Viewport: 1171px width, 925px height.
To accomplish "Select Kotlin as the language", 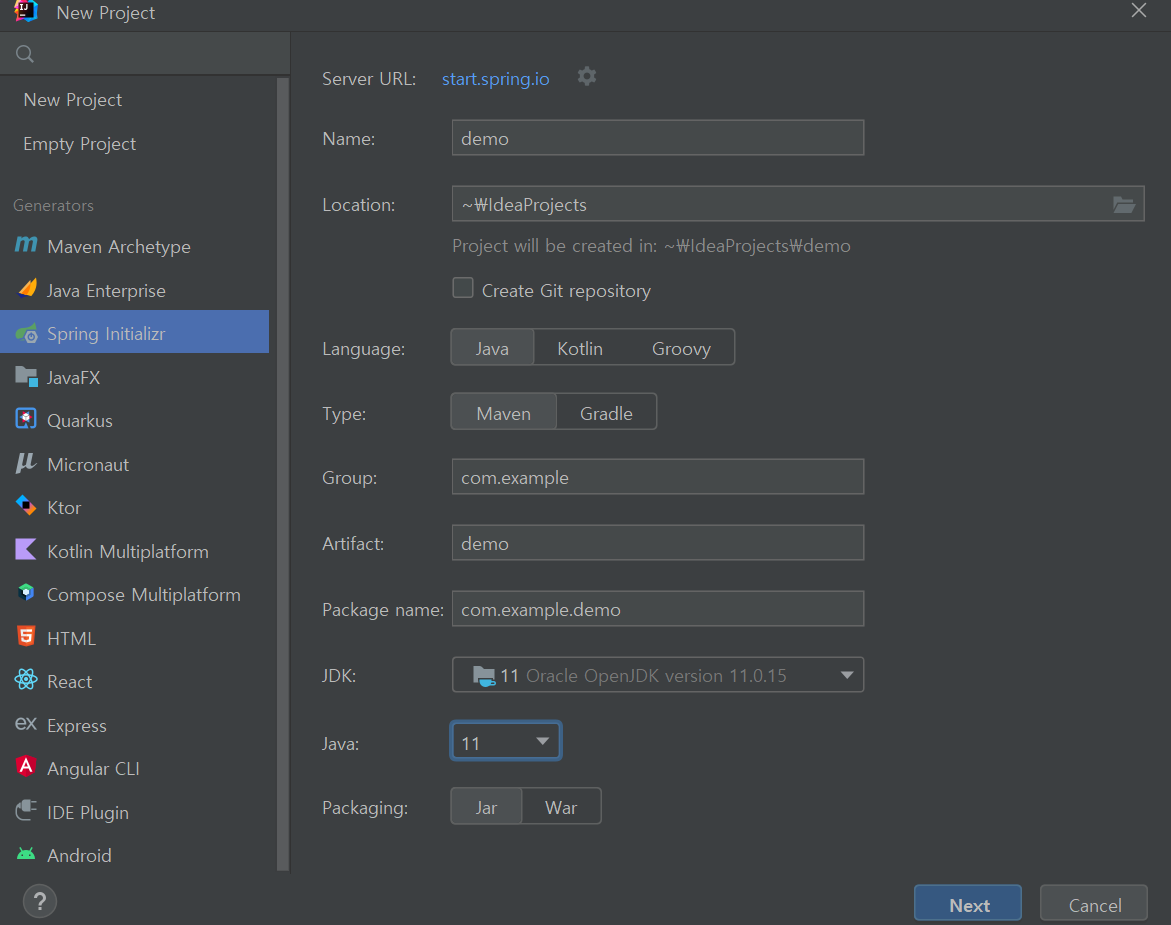I will [x=580, y=348].
